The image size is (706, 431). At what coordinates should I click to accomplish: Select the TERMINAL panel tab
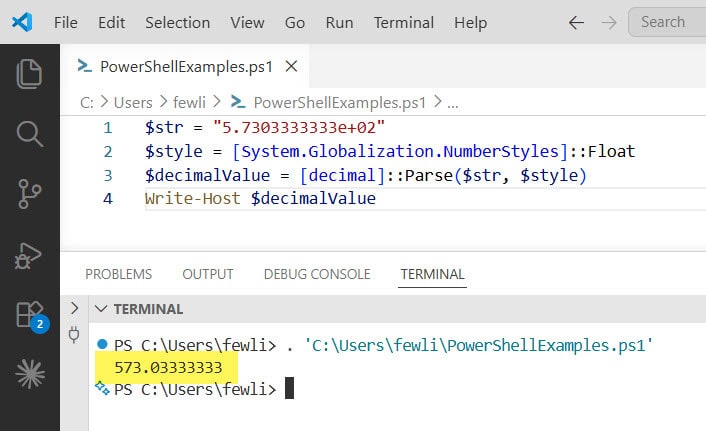click(432, 274)
